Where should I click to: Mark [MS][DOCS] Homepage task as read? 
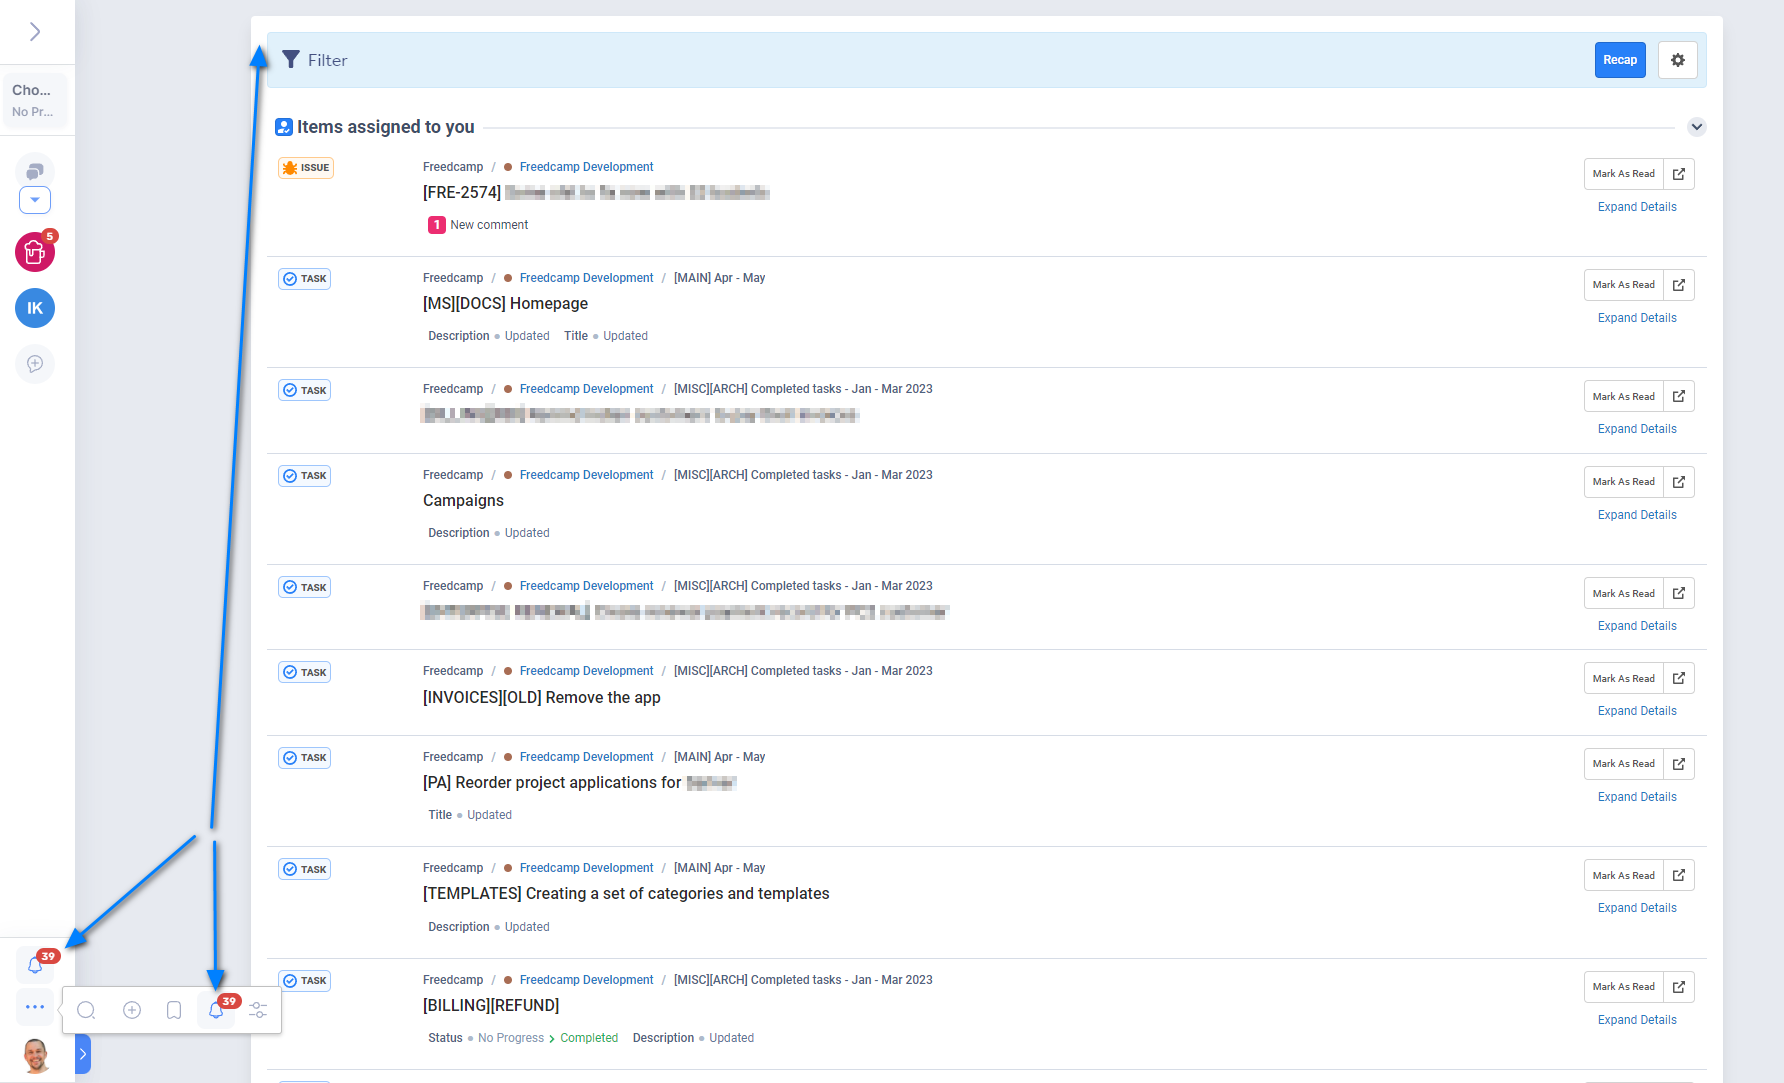[x=1623, y=285]
